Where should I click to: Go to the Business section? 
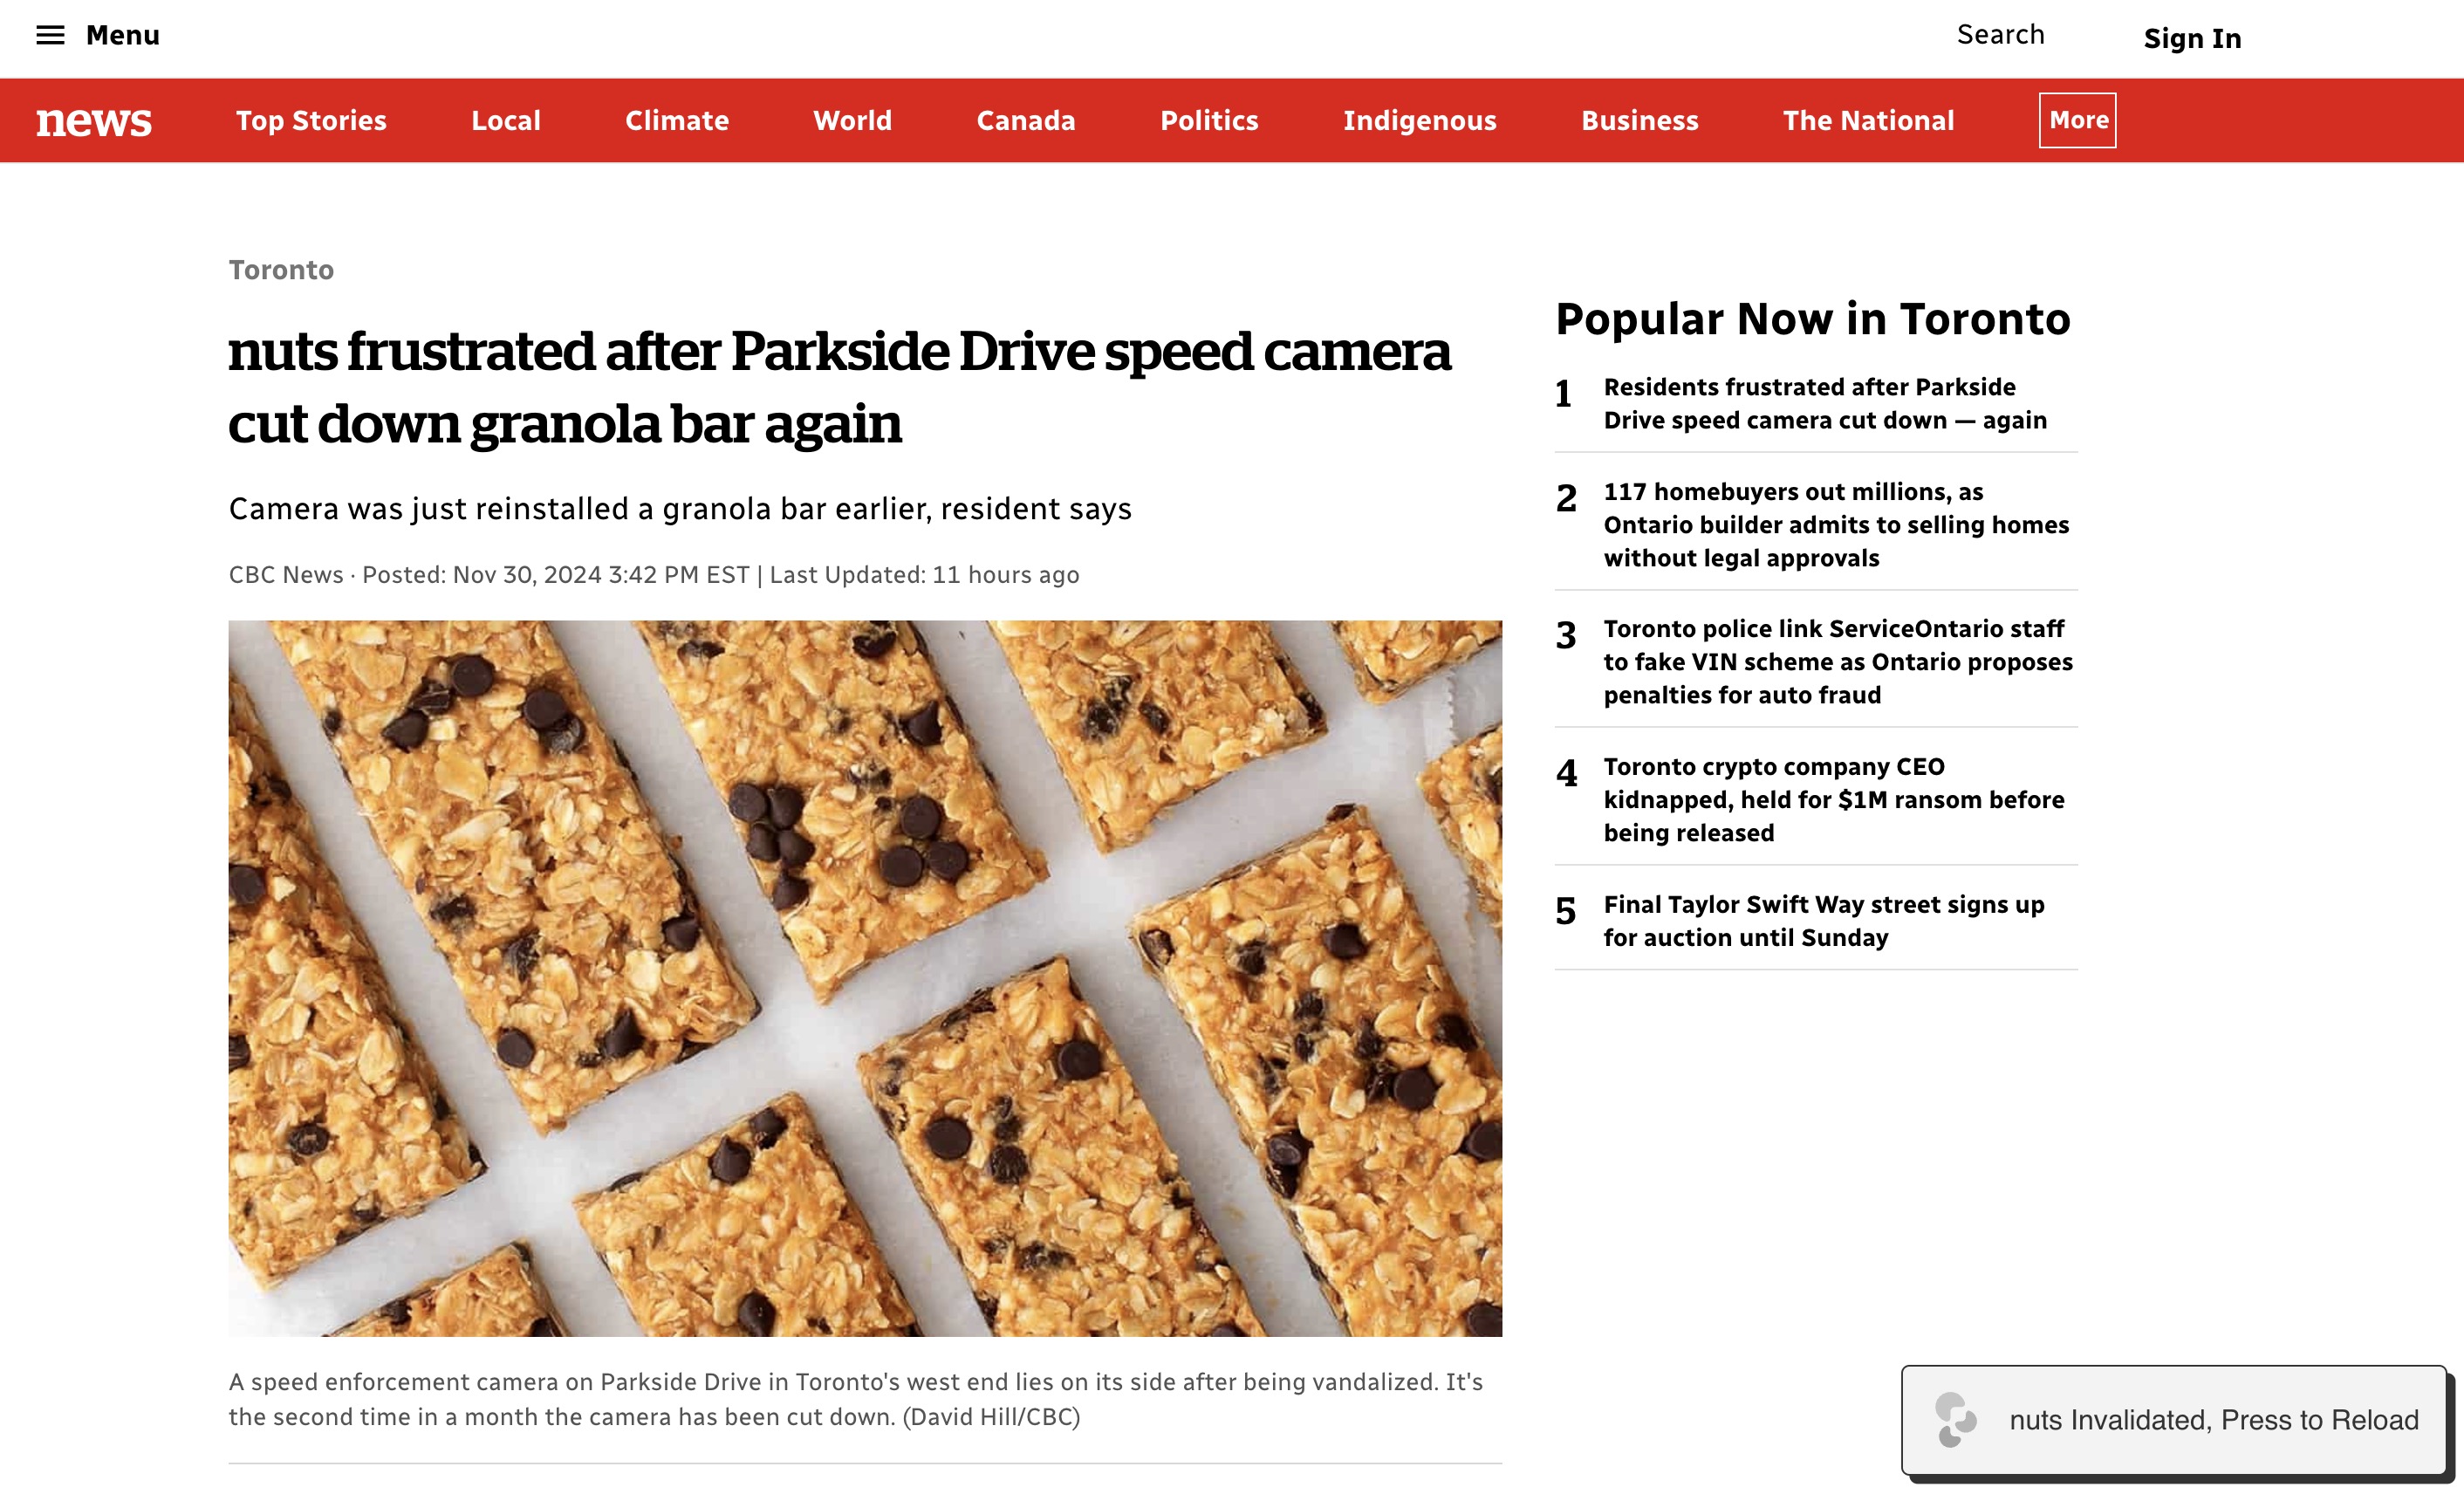point(1639,121)
